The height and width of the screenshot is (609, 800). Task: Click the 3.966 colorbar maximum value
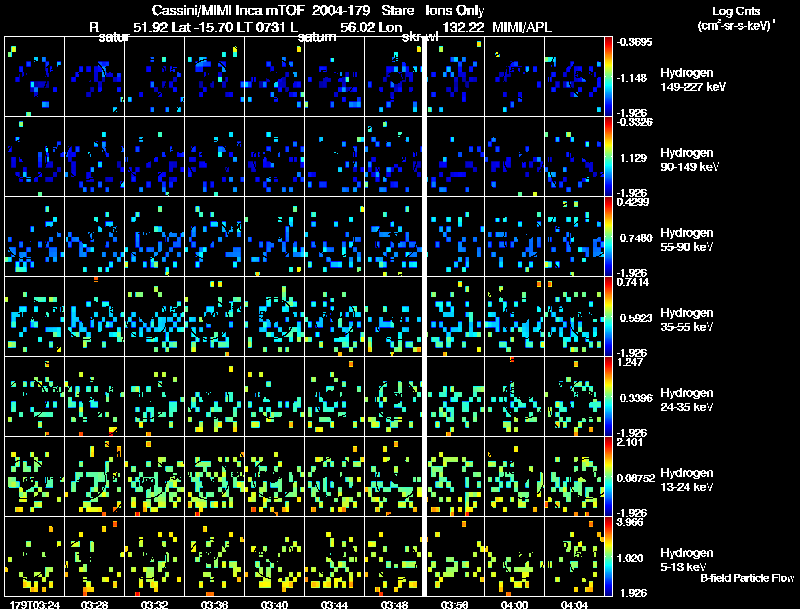tap(630, 522)
